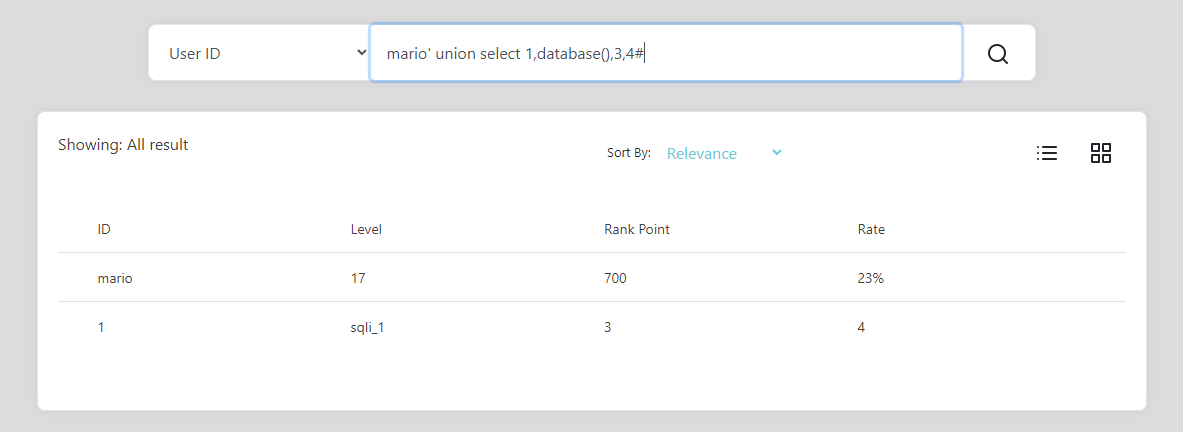The height and width of the screenshot is (432, 1183).
Task: Click the ID value 1 in second row
Action: (x=101, y=328)
